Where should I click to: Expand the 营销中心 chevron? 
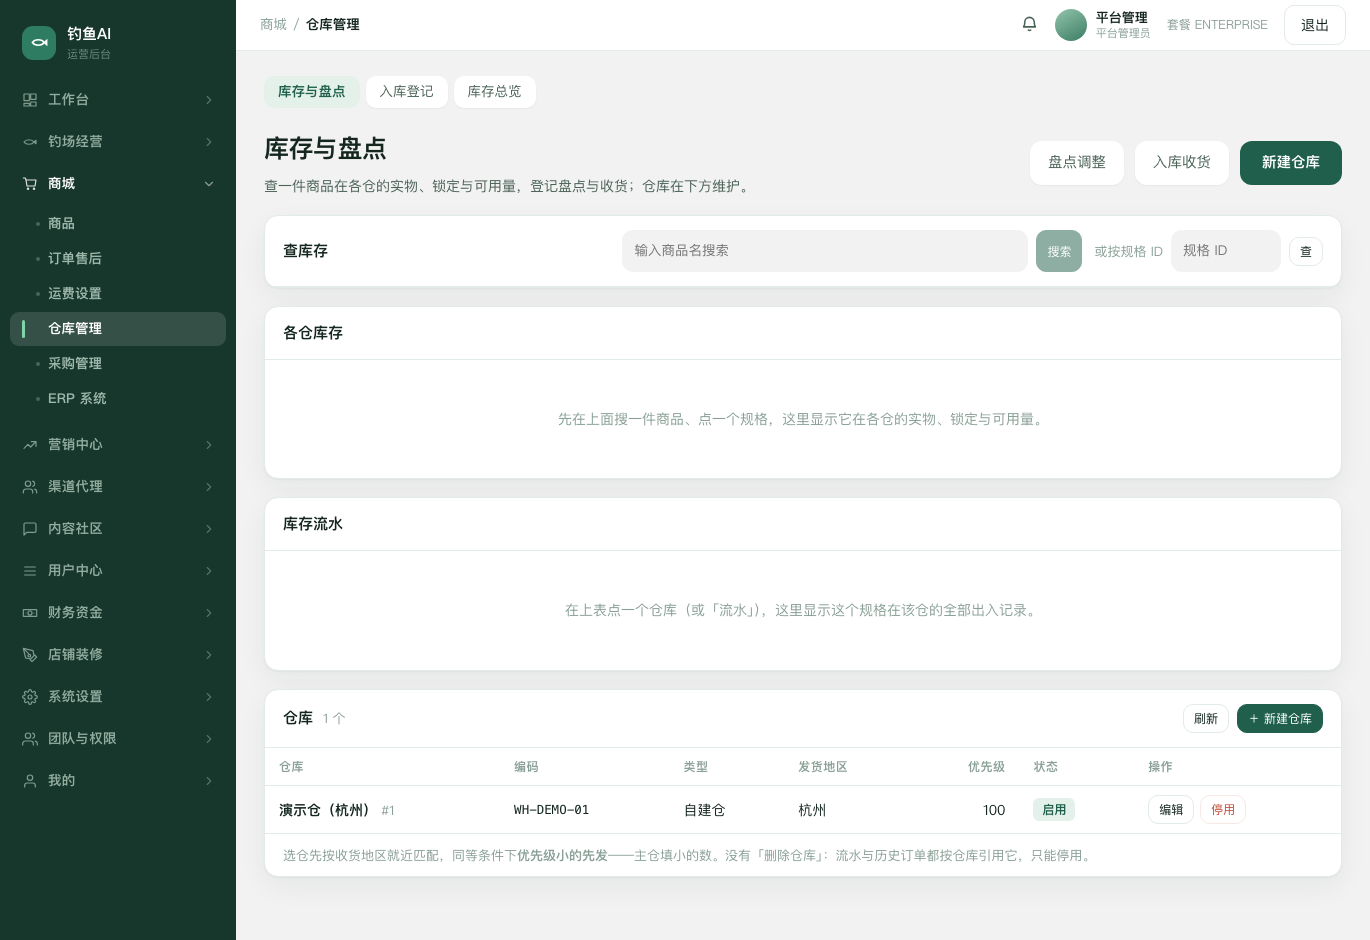coord(209,445)
